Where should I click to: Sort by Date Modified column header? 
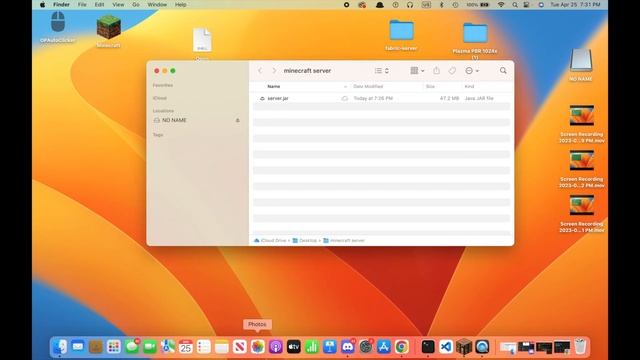pyautogui.click(x=368, y=87)
